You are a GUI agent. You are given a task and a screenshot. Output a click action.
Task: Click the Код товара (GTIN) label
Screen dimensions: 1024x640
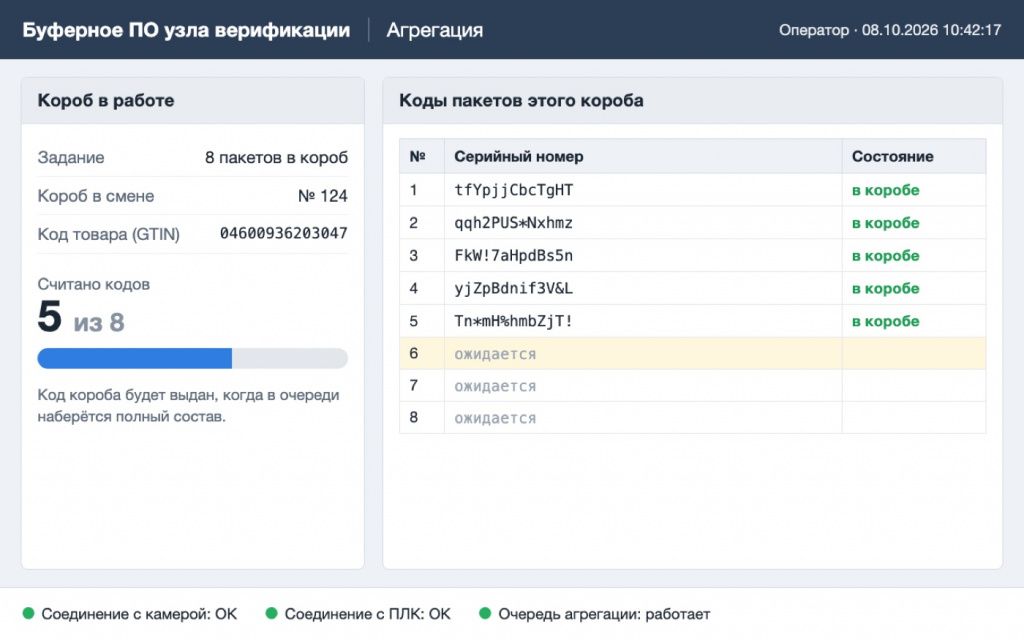108,234
